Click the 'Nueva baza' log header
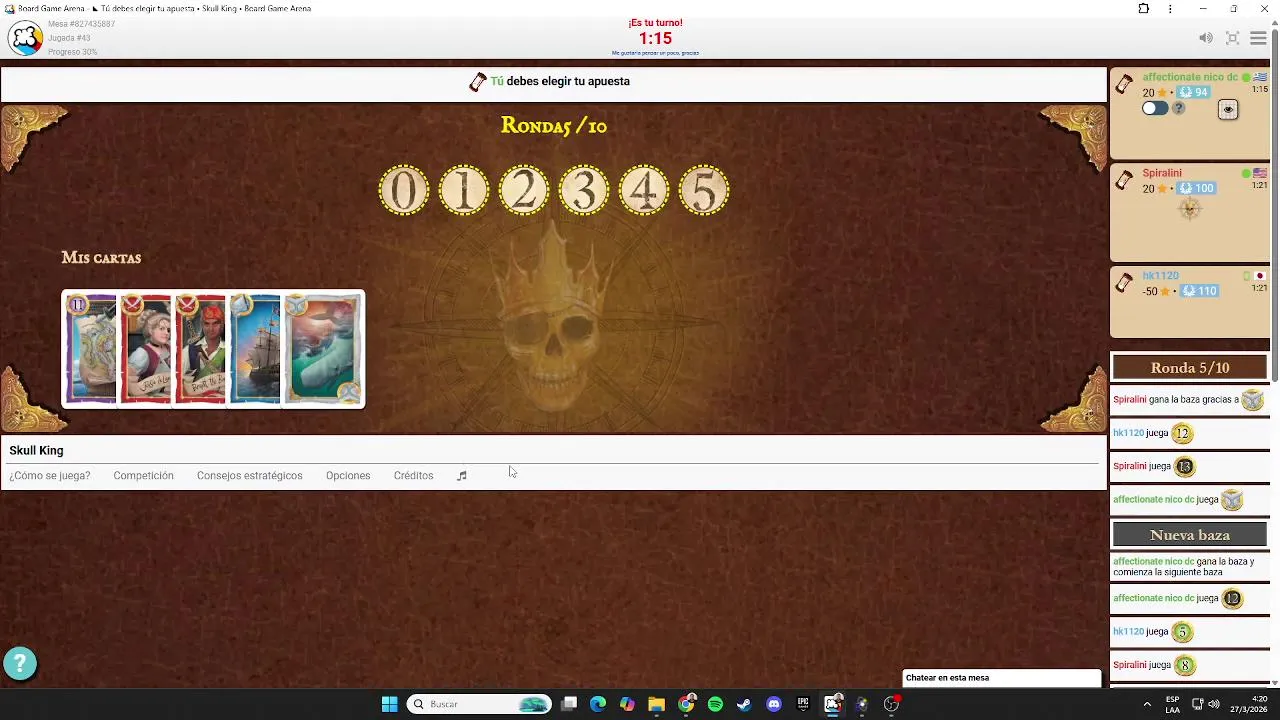The height and width of the screenshot is (720, 1280). pyautogui.click(x=1190, y=535)
